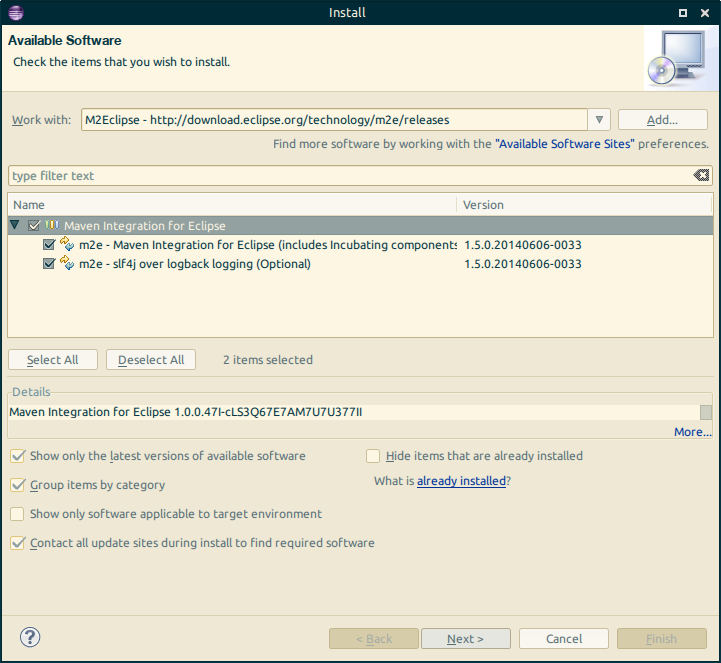Screen dimensions: 721x663
Task: Toggle Contact all update sites checkbox
Action: pos(17,543)
